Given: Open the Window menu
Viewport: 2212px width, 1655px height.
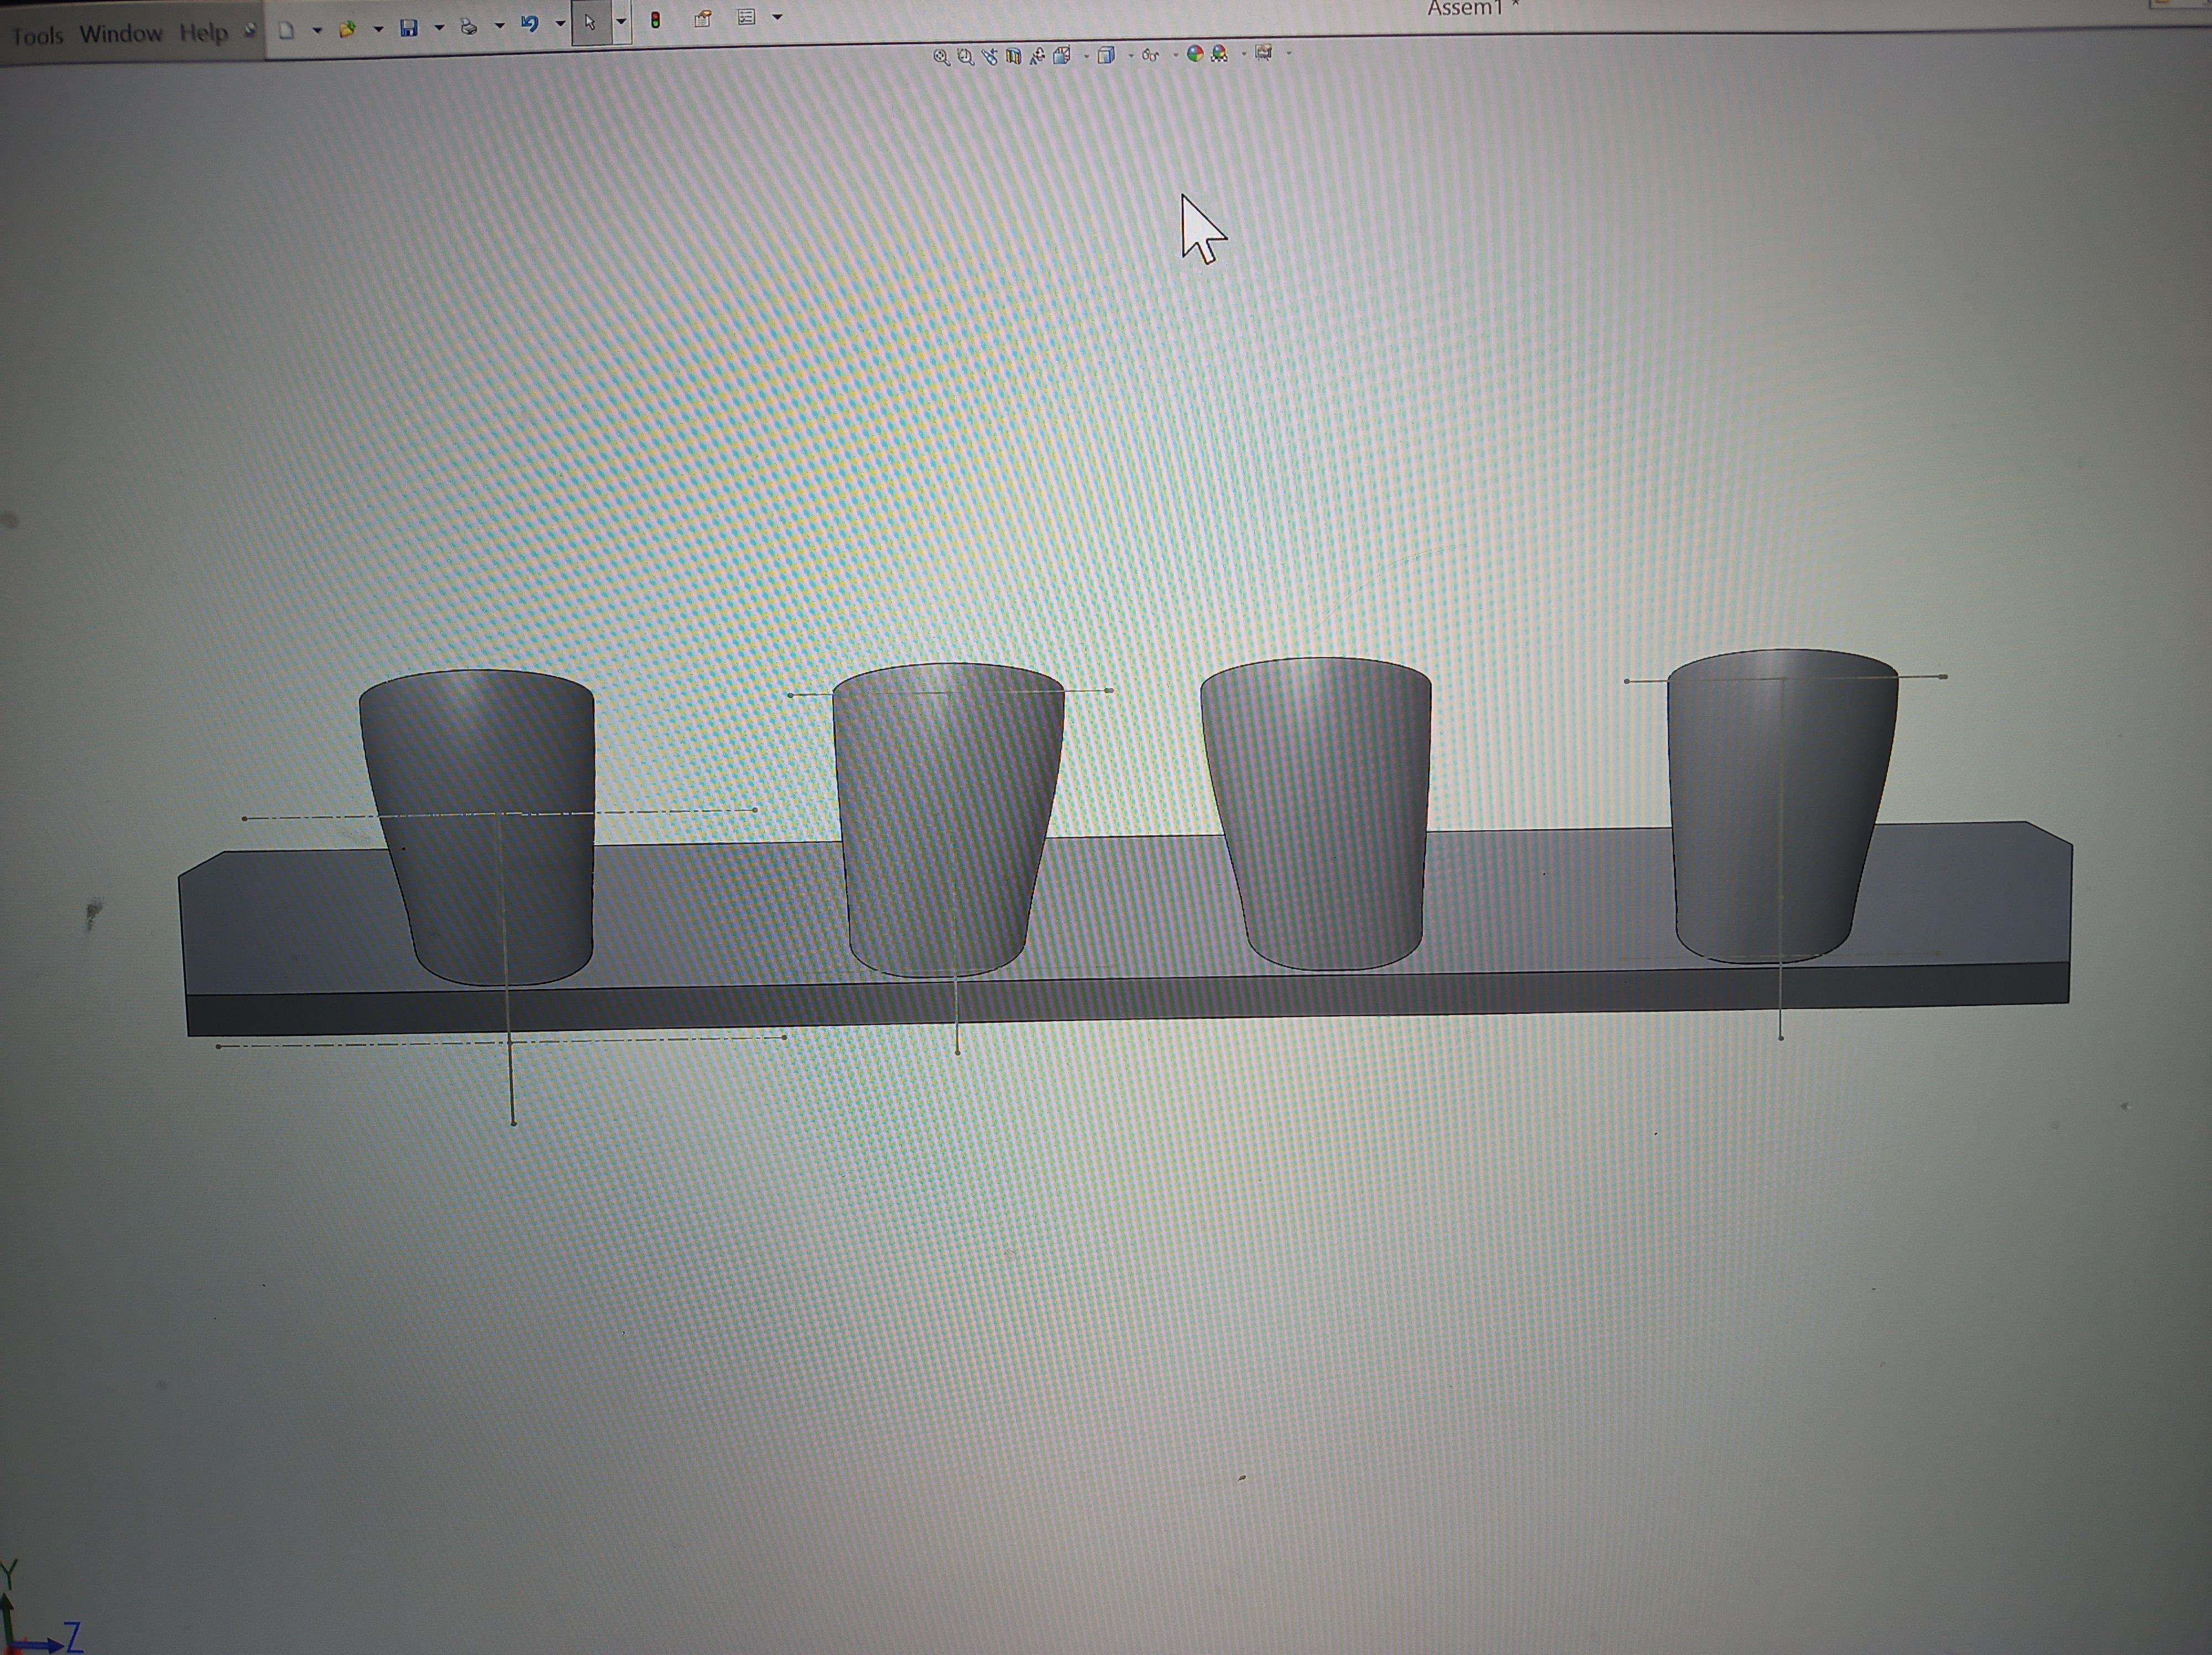Looking at the screenshot, I should coord(121,34).
